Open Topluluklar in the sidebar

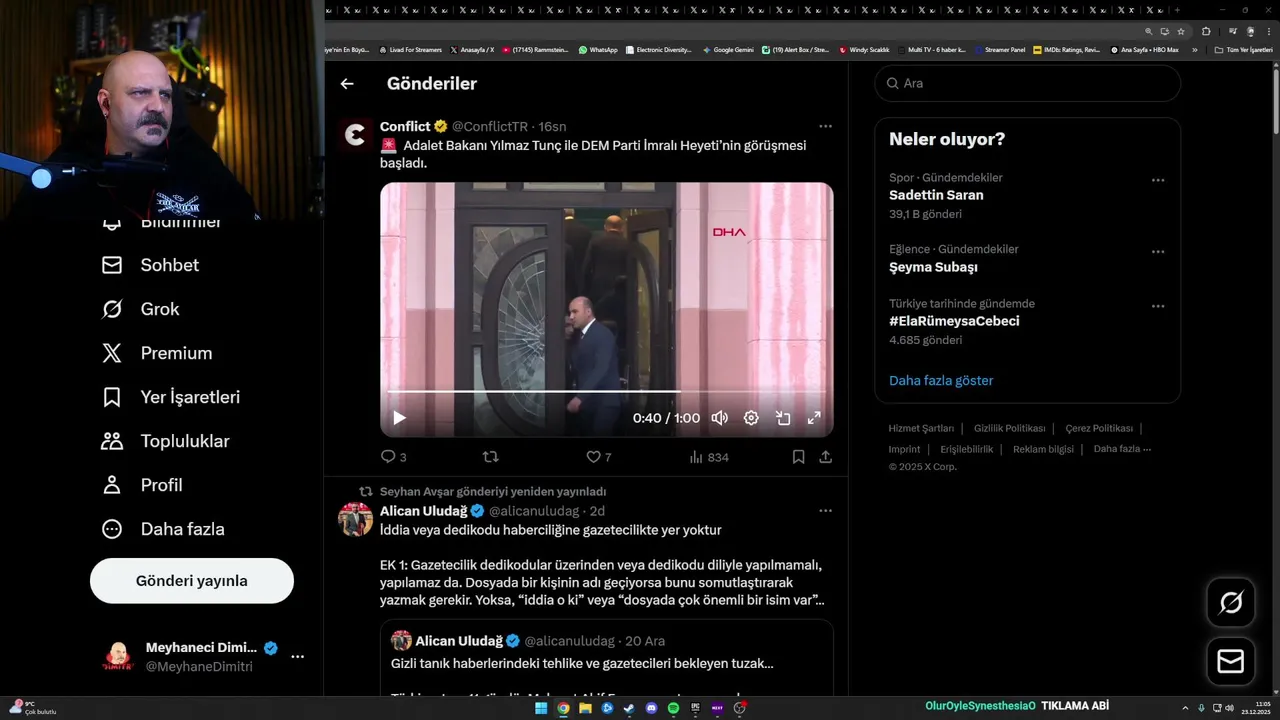[x=165, y=441]
